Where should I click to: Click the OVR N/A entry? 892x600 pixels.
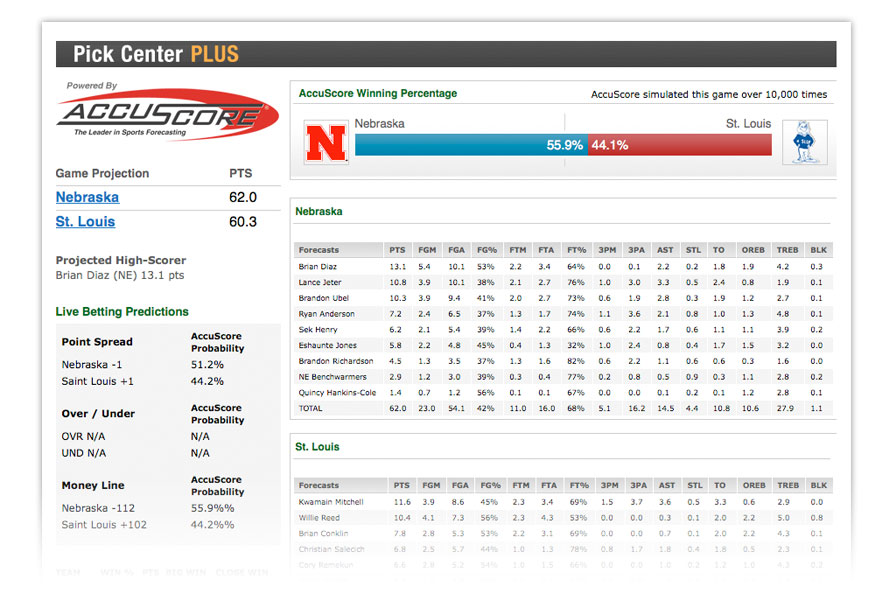pos(83,436)
